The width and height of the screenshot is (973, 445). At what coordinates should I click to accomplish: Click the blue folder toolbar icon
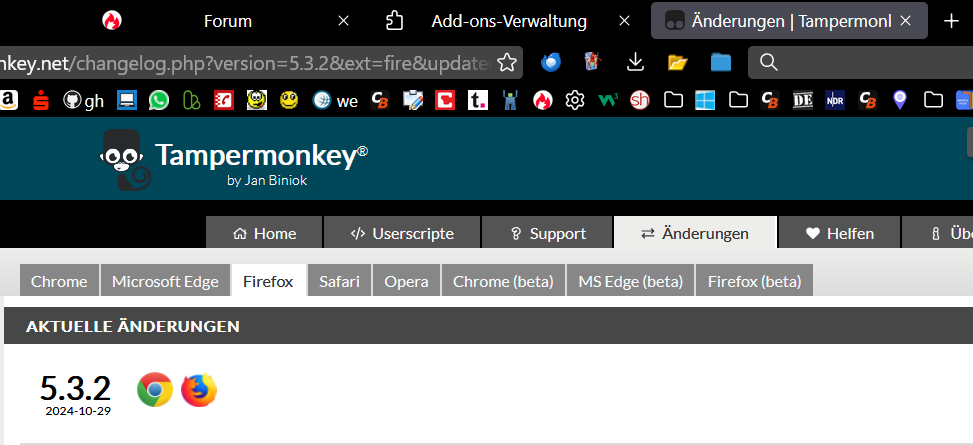[x=720, y=62]
